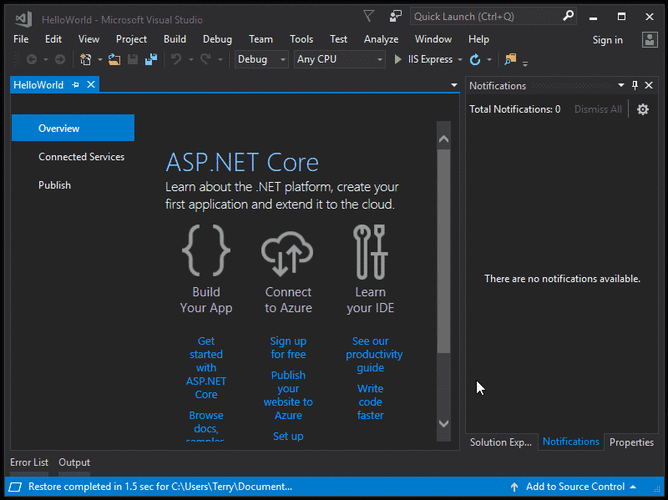Open the Debug configuration dropdown
This screenshot has width=668, height=500.
point(260,60)
